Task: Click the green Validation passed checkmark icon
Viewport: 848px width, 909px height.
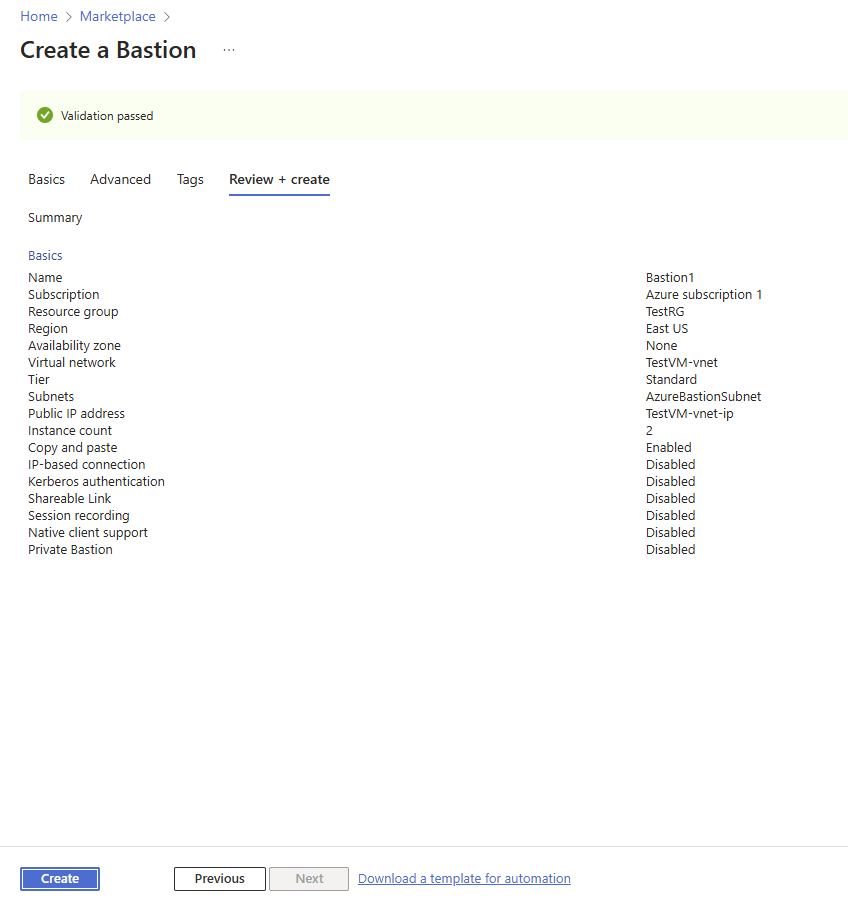Action: pos(45,115)
